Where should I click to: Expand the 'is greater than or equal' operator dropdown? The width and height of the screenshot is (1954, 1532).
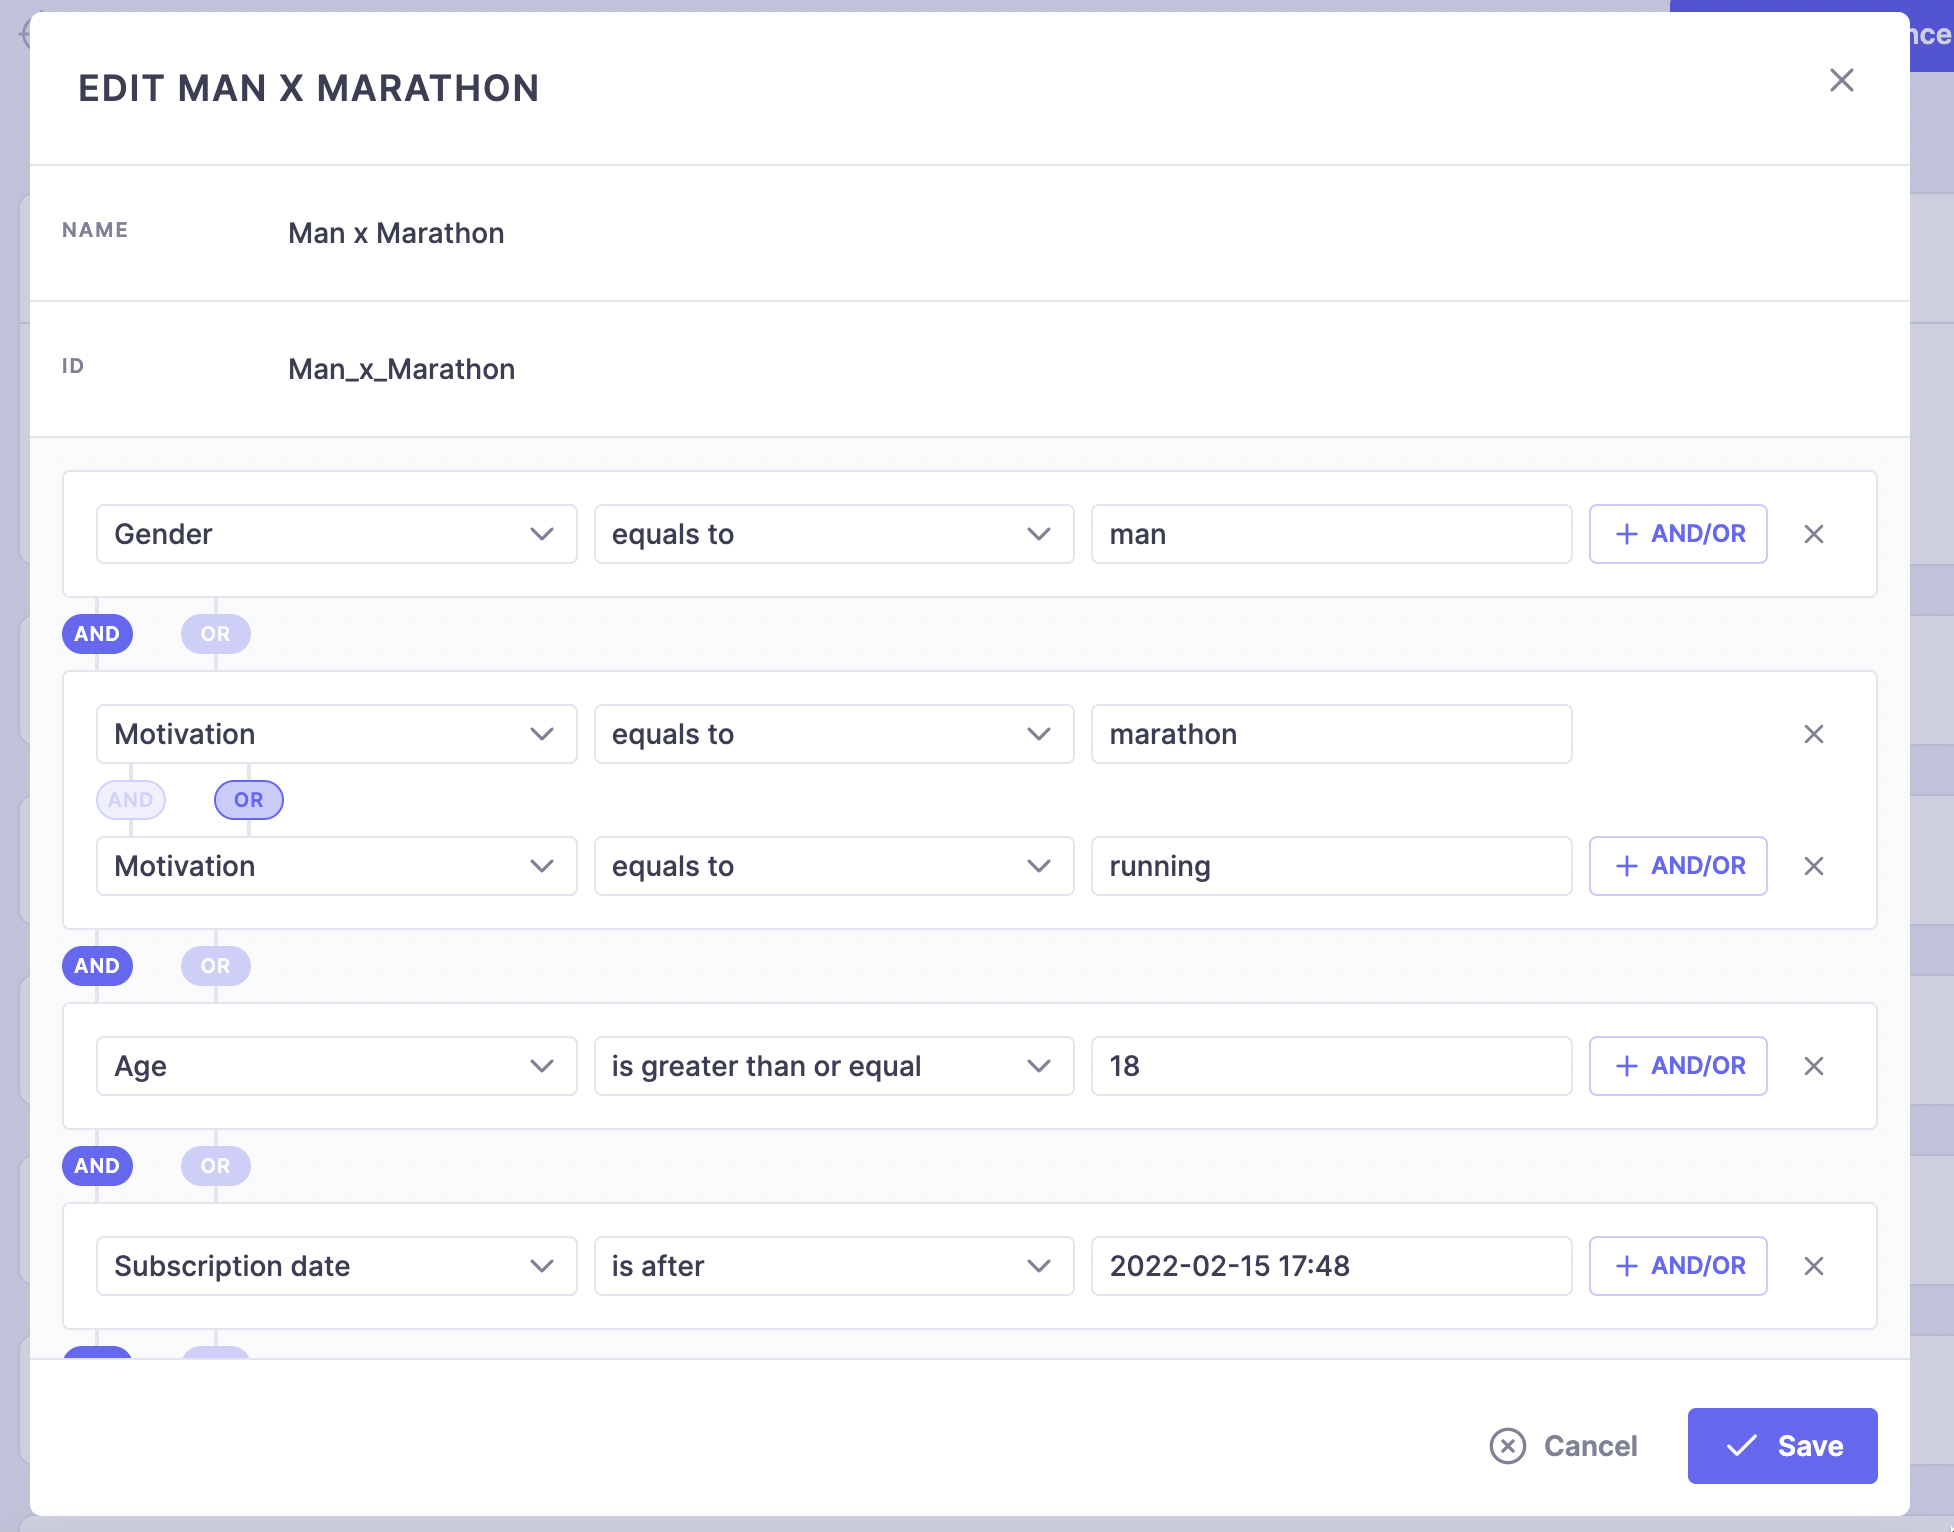[833, 1066]
